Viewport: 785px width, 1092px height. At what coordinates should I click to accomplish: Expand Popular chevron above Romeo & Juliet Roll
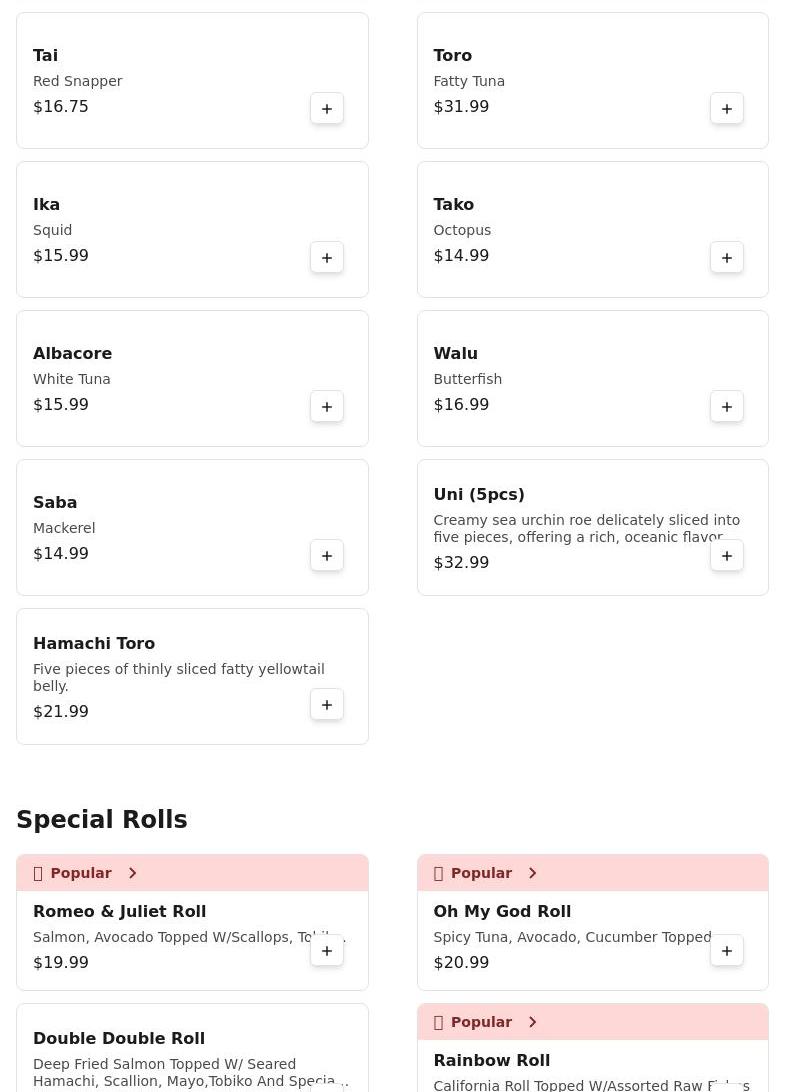pyautogui.click(x=132, y=873)
